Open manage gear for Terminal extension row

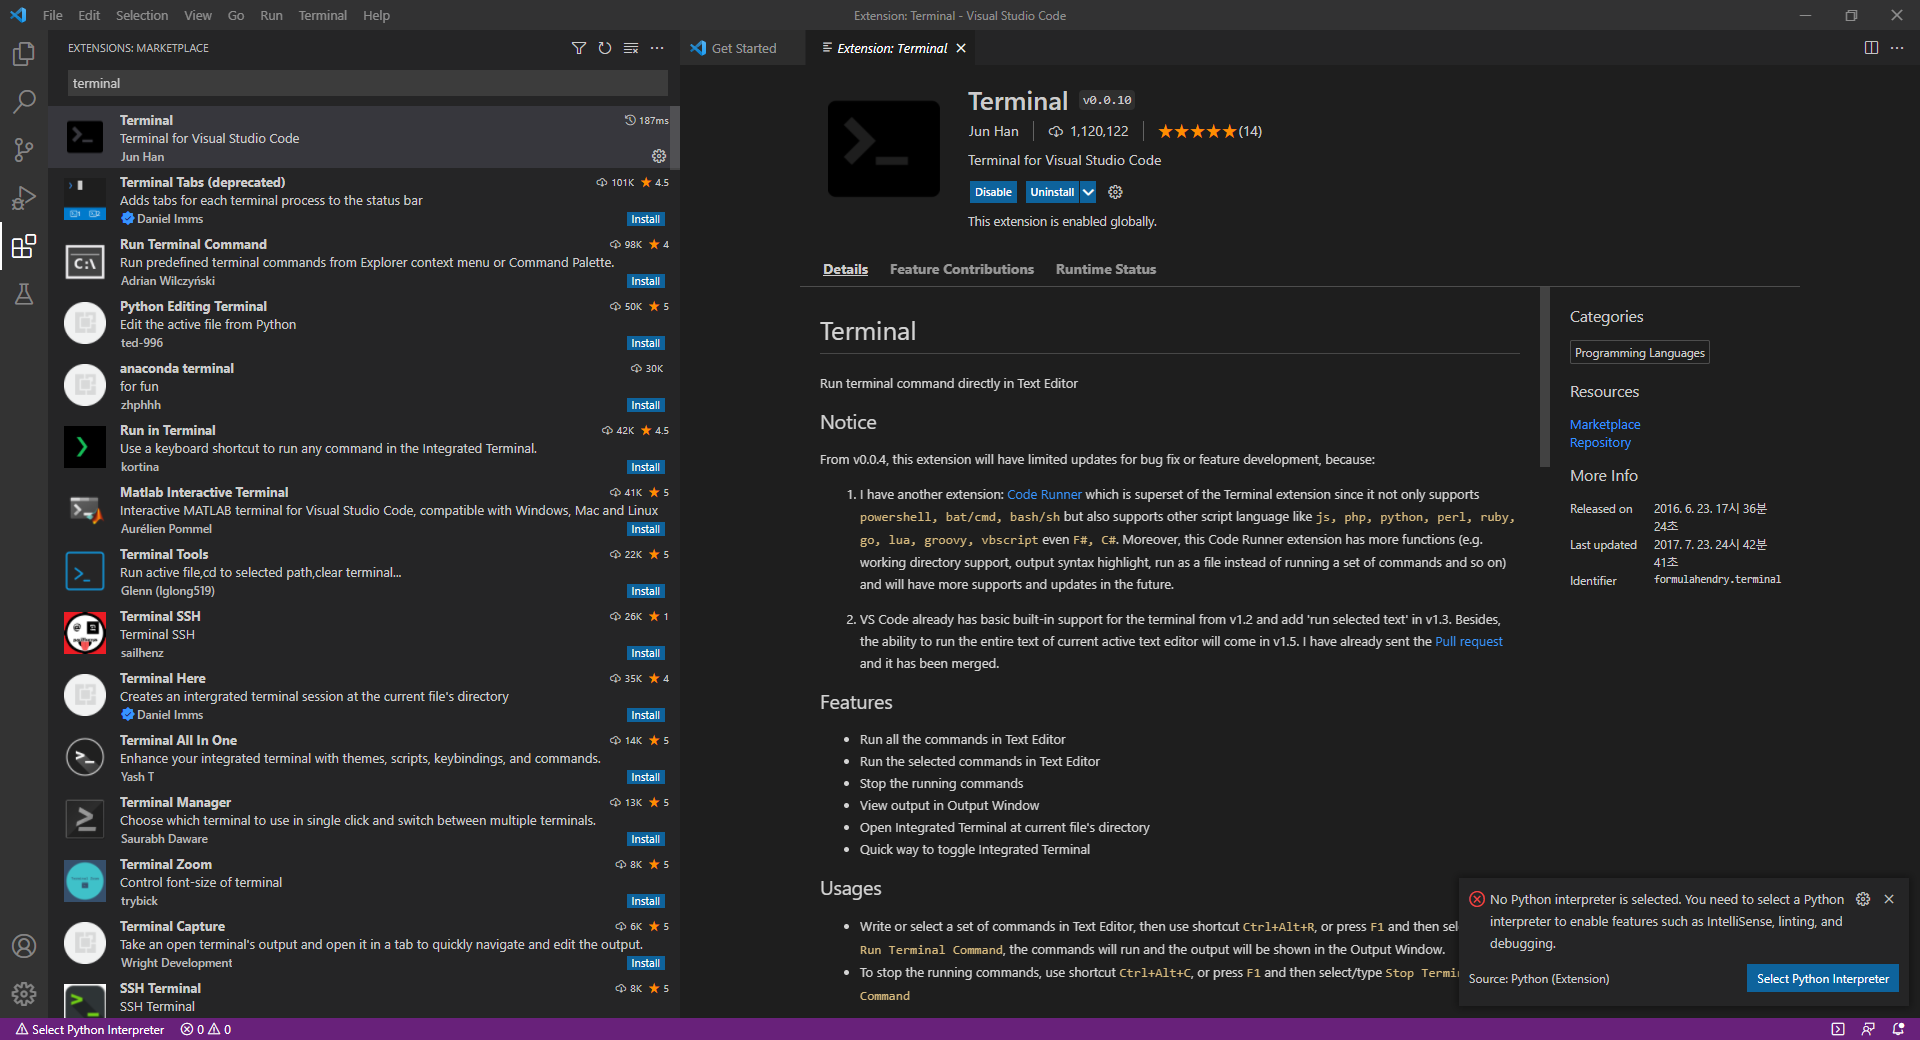[659, 156]
